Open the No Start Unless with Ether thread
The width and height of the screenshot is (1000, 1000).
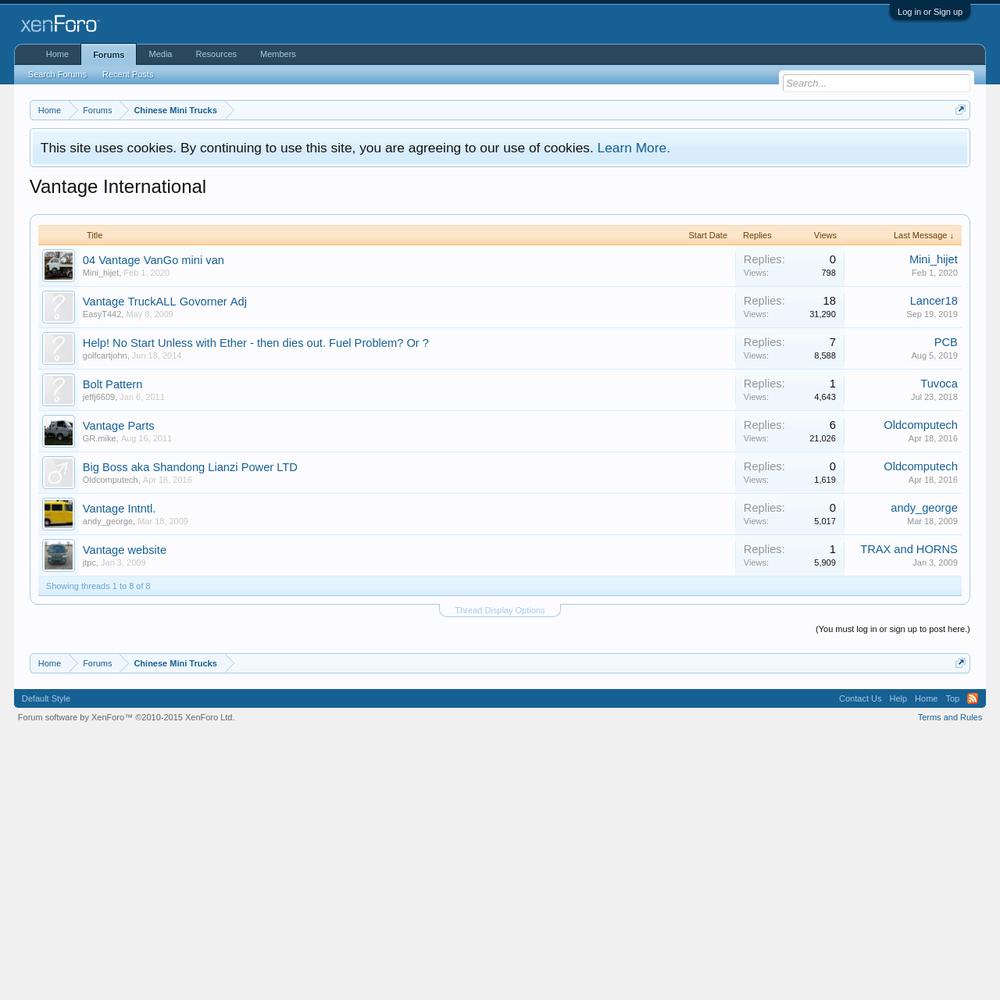(255, 343)
